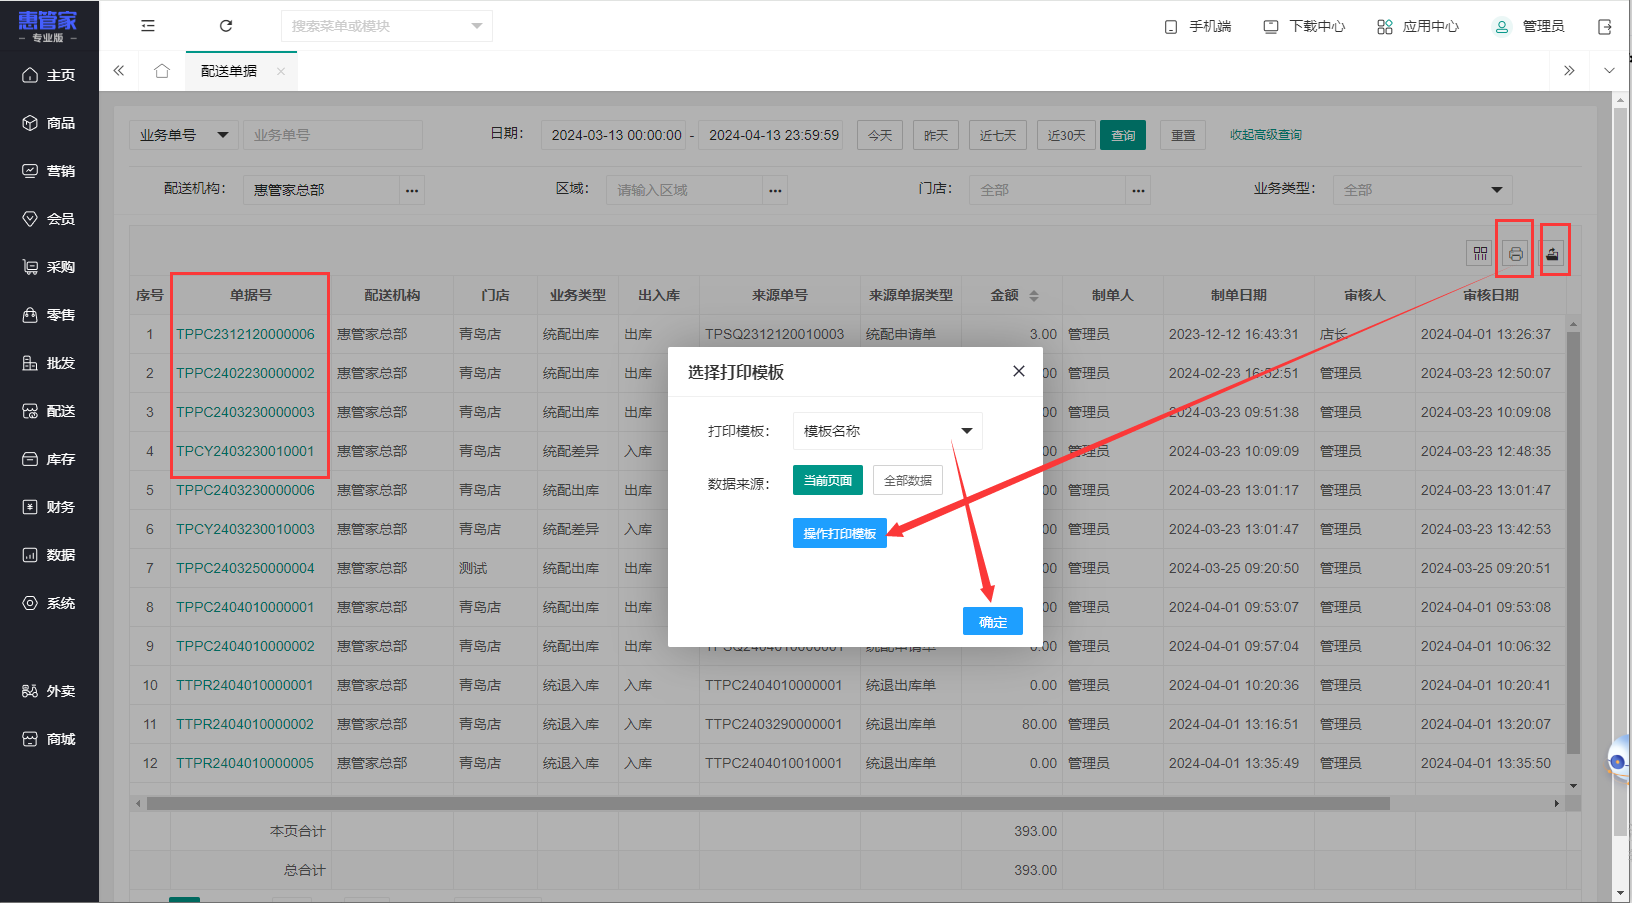Filter by 近30天
Screen dimensions: 1632x903
coord(1066,135)
